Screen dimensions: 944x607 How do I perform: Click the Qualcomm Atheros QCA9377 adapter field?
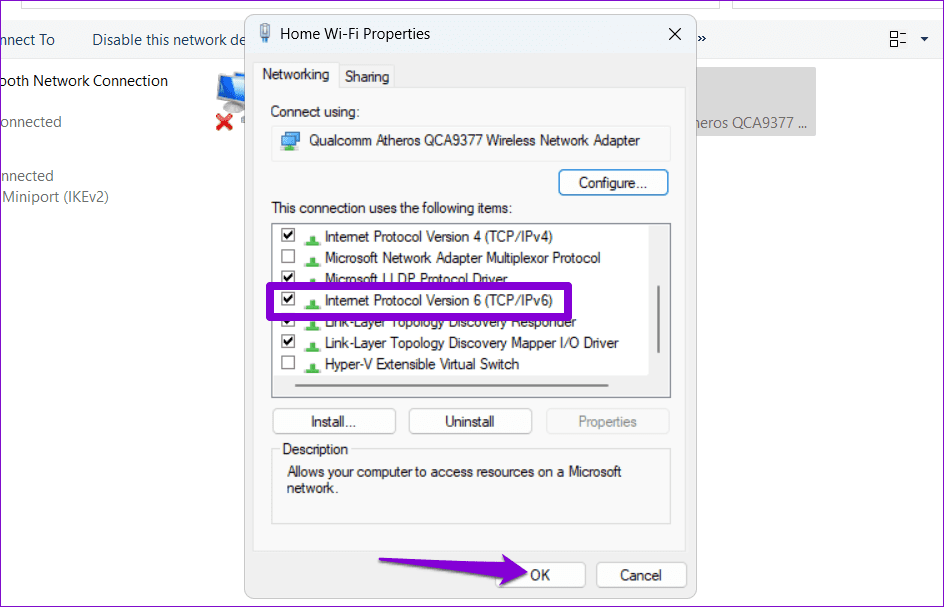tap(471, 143)
